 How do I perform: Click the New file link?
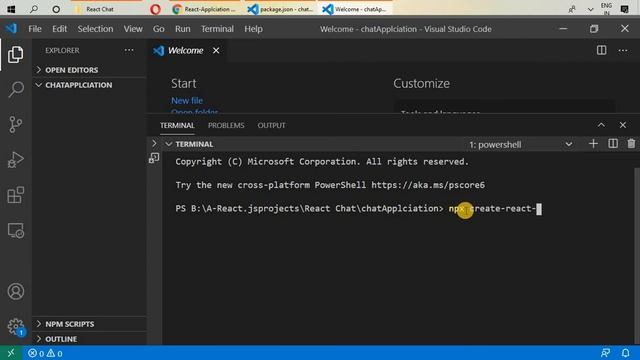(187, 100)
